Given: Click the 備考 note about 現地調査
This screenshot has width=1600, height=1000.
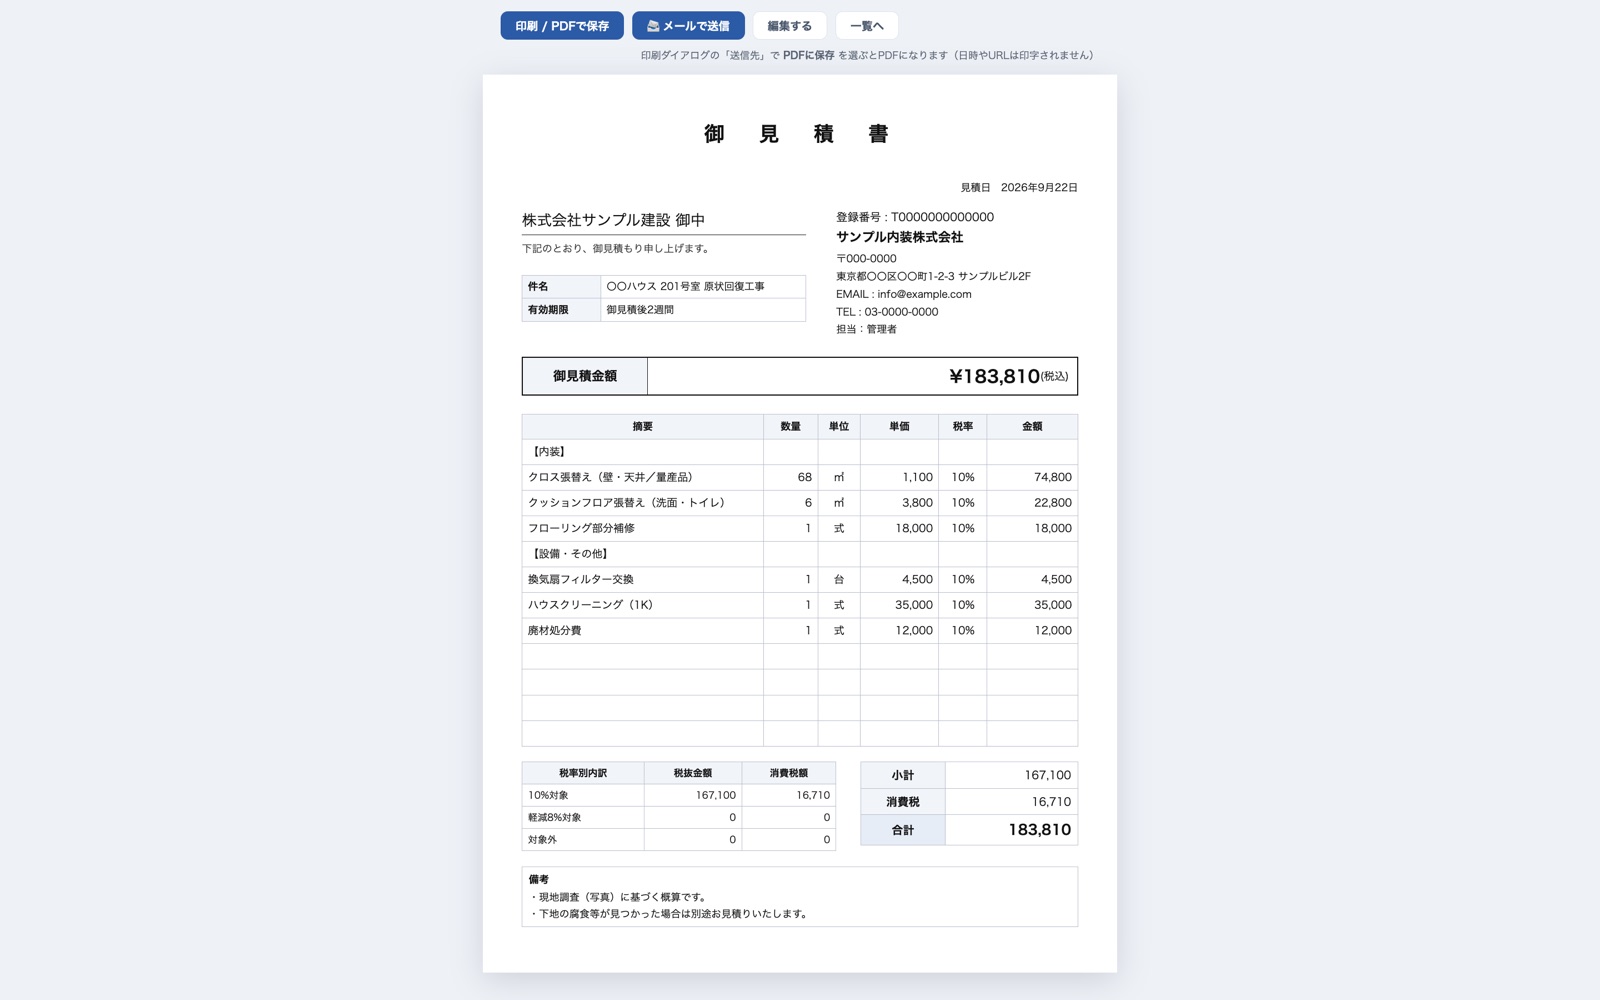Looking at the screenshot, I should [x=619, y=898].
